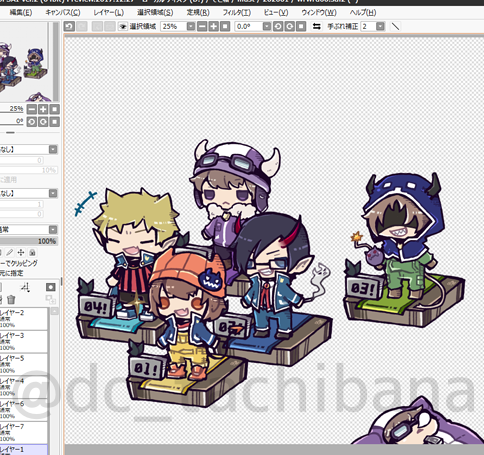Toggle the selection edge visibility eye icon

123,26
